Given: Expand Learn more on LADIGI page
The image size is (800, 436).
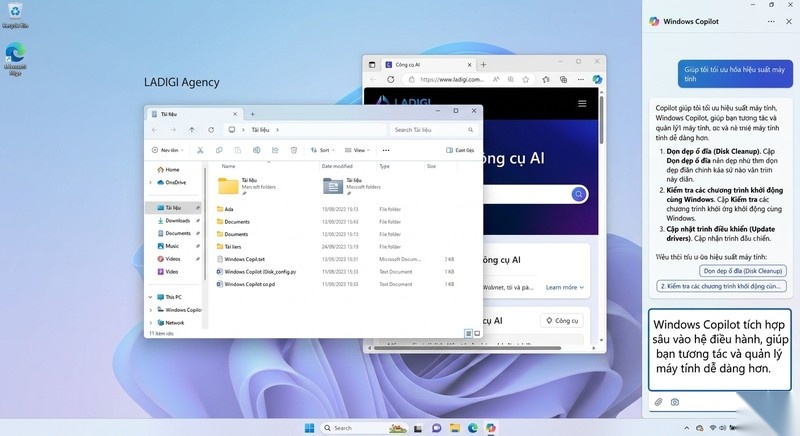Looking at the screenshot, I should [x=565, y=288].
